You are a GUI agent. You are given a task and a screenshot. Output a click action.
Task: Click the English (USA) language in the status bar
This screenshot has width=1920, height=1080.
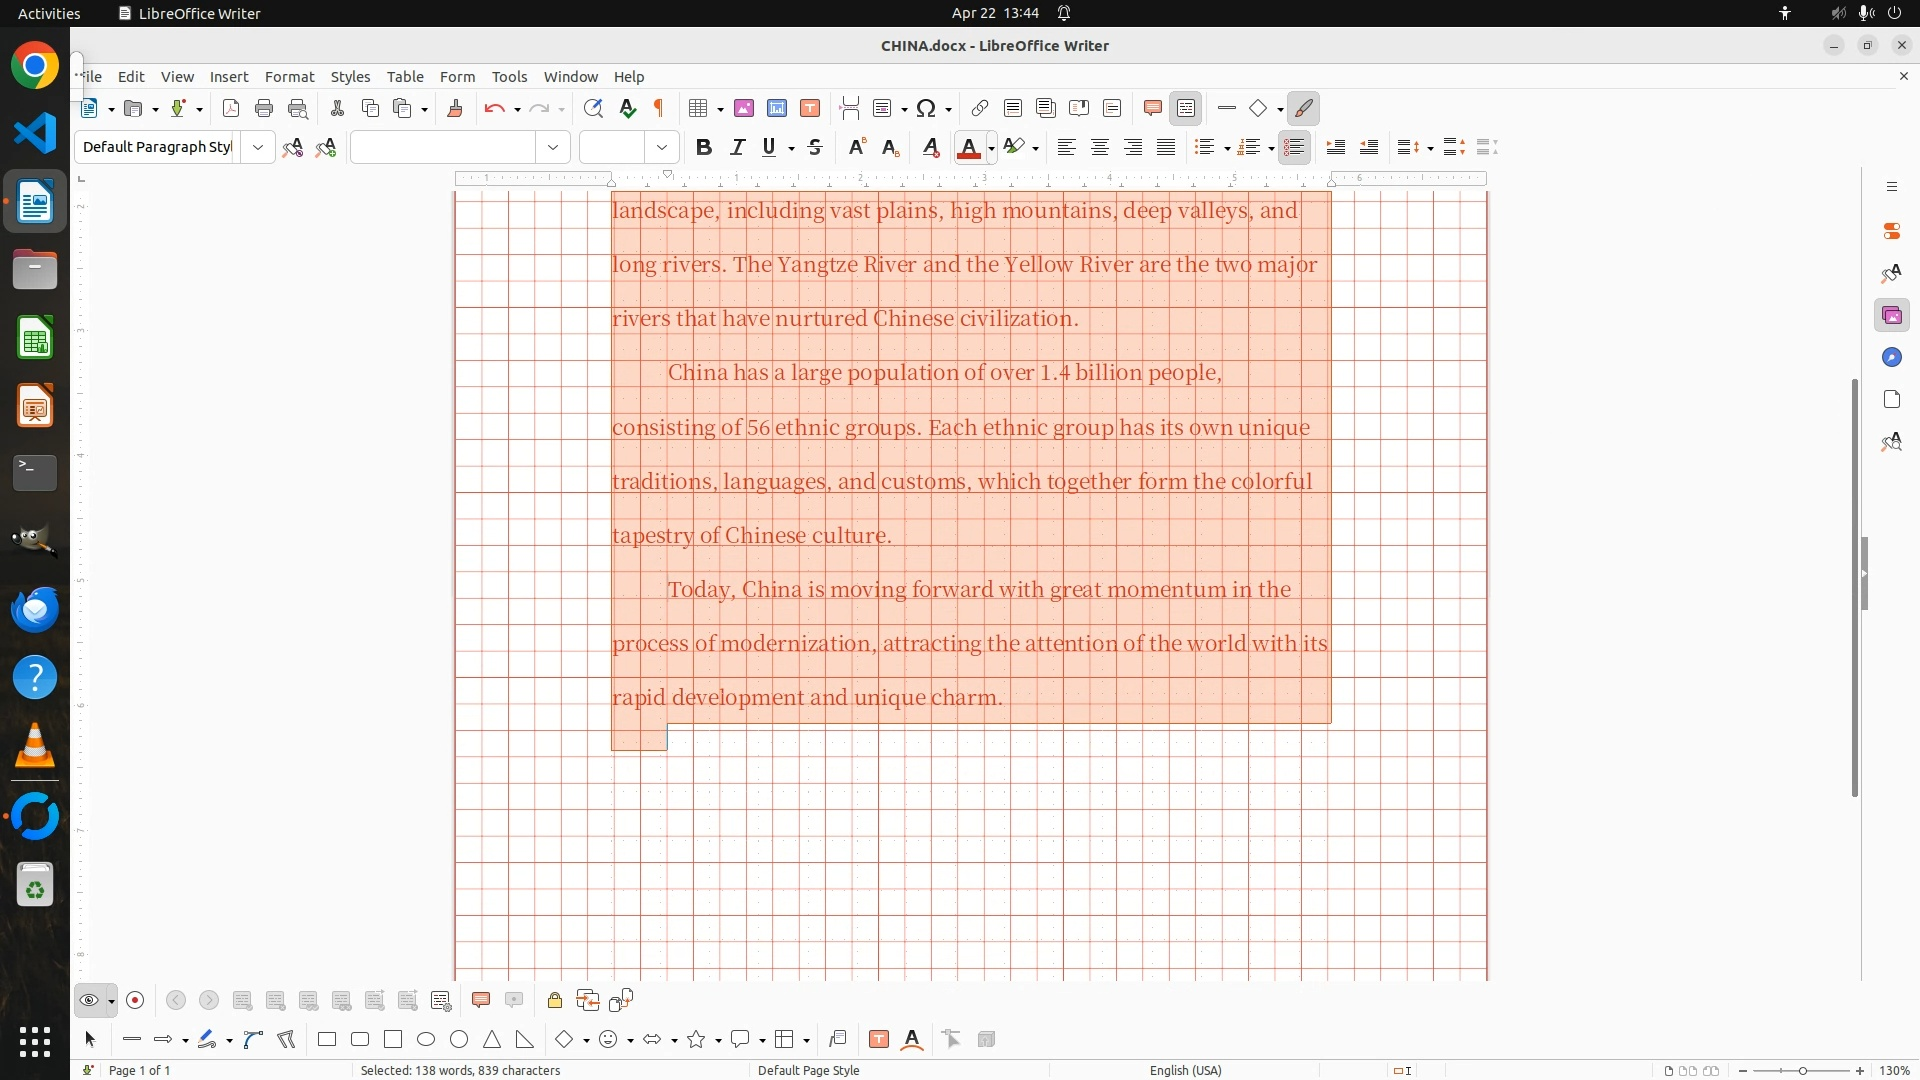pos(1185,1070)
